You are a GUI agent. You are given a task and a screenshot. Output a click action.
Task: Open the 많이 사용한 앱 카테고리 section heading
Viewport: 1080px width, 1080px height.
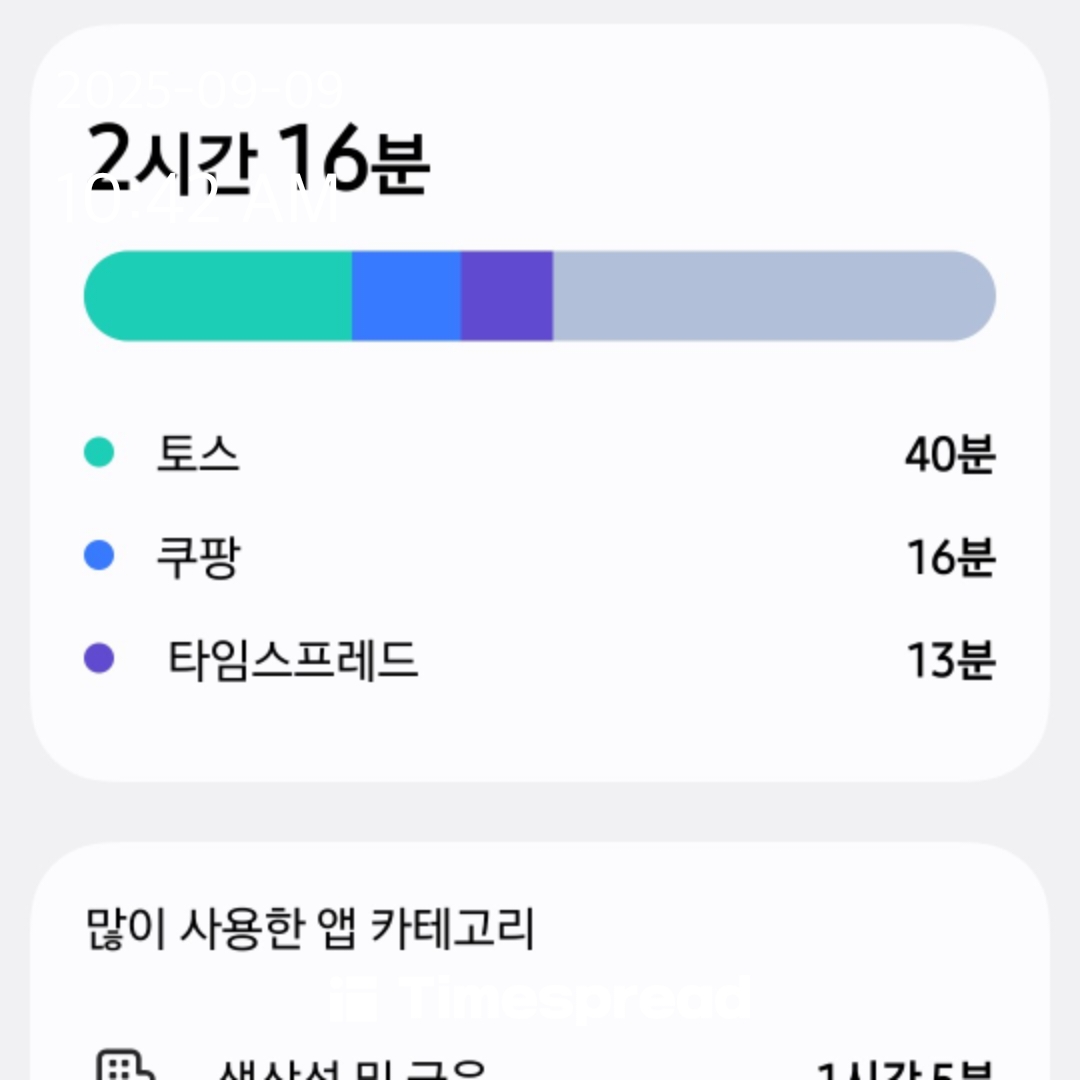[x=310, y=929]
